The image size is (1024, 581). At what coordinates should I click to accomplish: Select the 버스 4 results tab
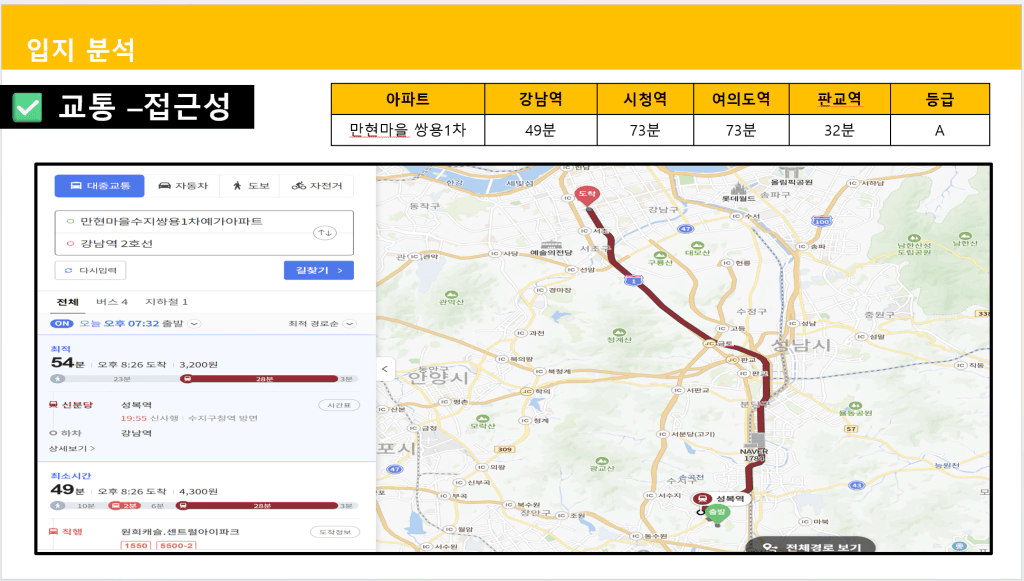pyautogui.click(x=112, y=302)
